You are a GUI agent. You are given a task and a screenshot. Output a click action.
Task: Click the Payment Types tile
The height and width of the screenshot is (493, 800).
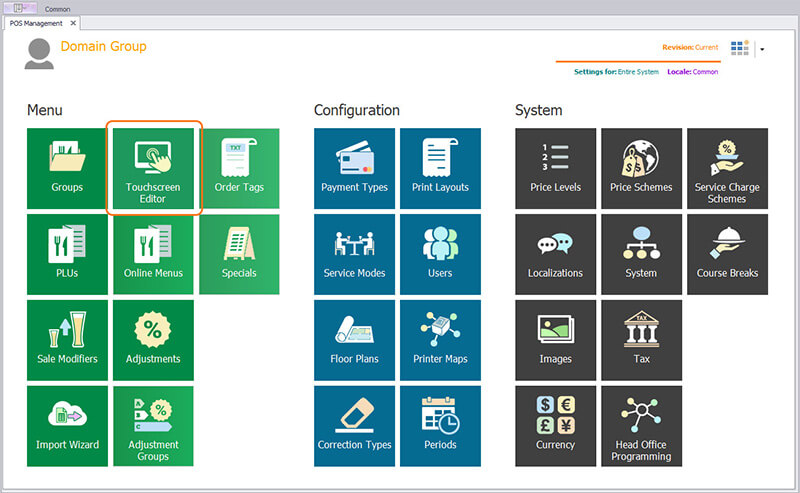354,168
